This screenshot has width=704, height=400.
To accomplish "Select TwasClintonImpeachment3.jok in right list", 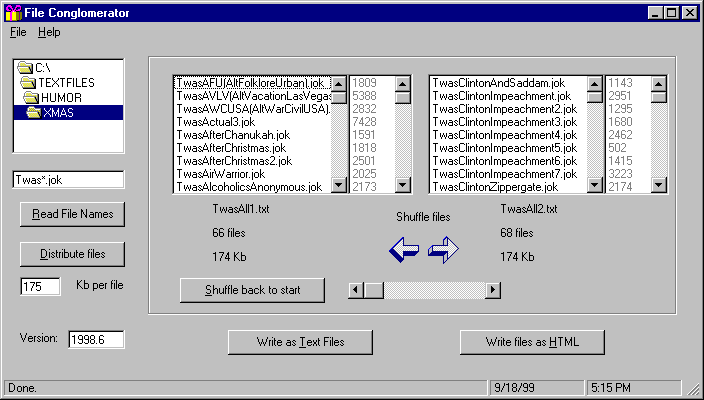I will pyautogui.click(x=509, y=122).
